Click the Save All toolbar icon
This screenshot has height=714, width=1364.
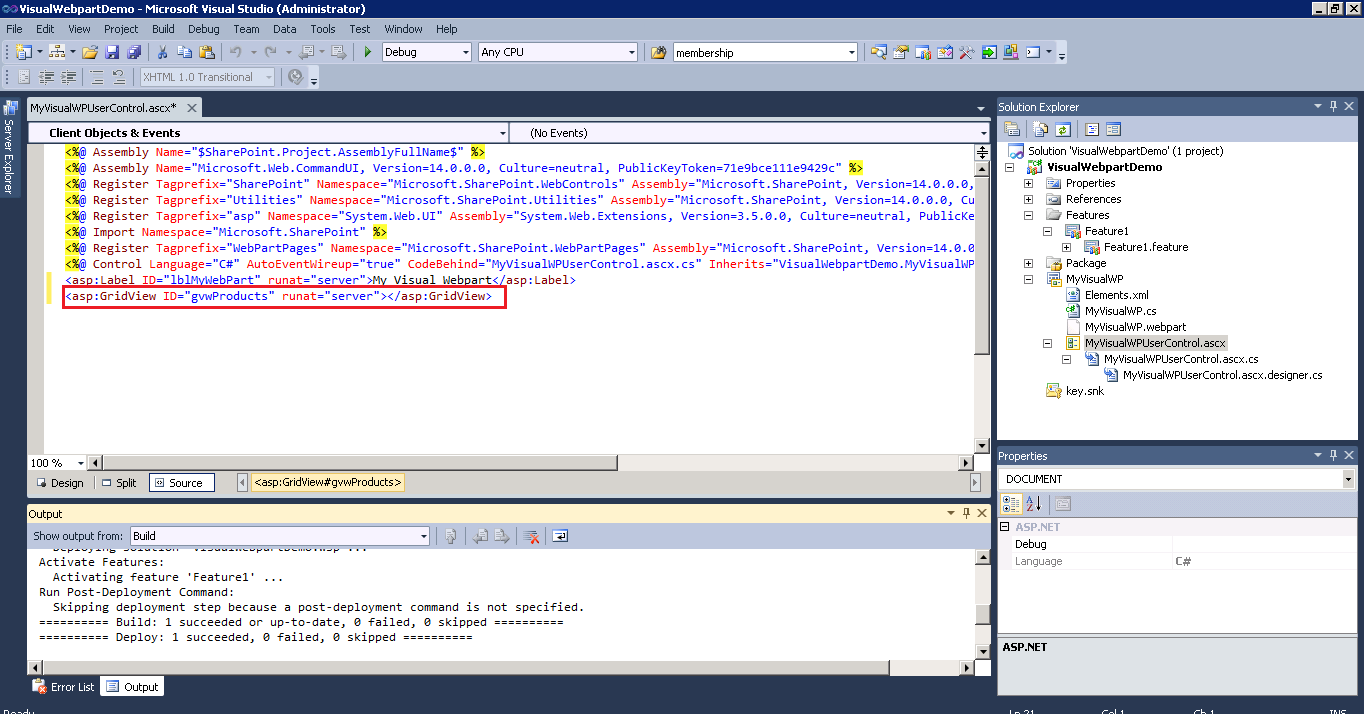pos(134,51)
